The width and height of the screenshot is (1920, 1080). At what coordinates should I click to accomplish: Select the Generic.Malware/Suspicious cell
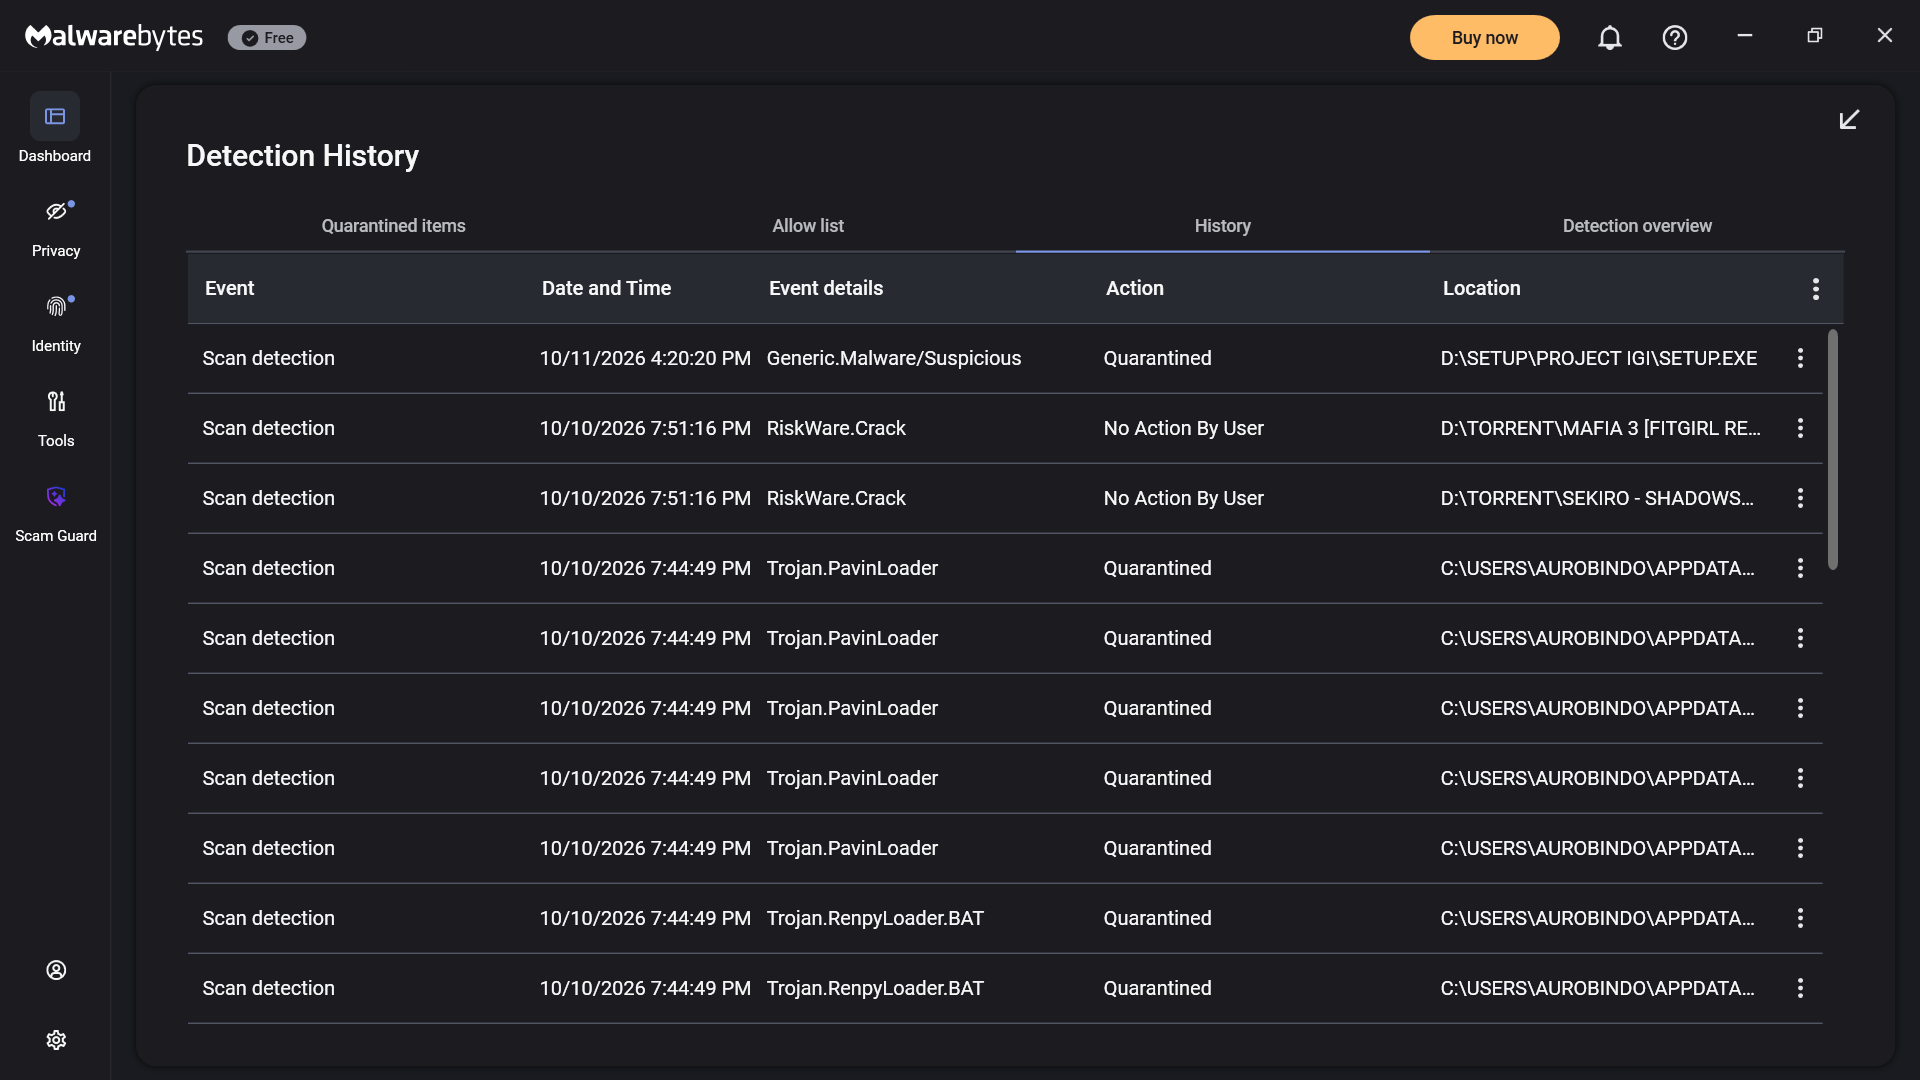pos(894,358)
